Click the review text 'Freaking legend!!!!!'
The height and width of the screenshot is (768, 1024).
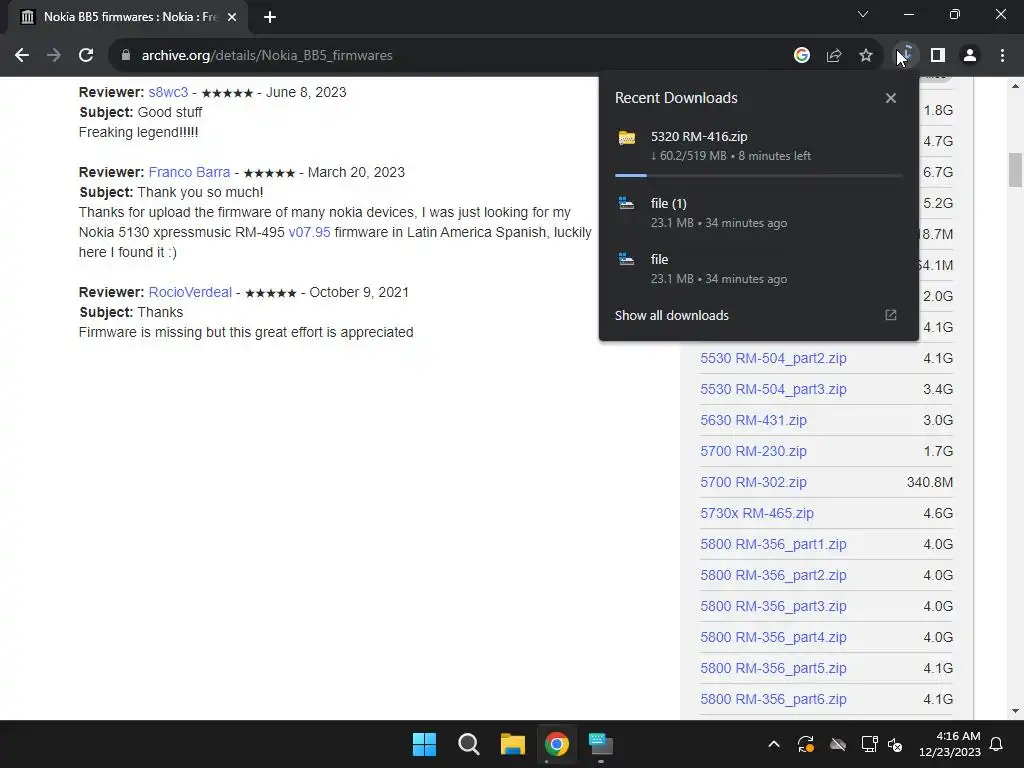click(x=138, y=133)
